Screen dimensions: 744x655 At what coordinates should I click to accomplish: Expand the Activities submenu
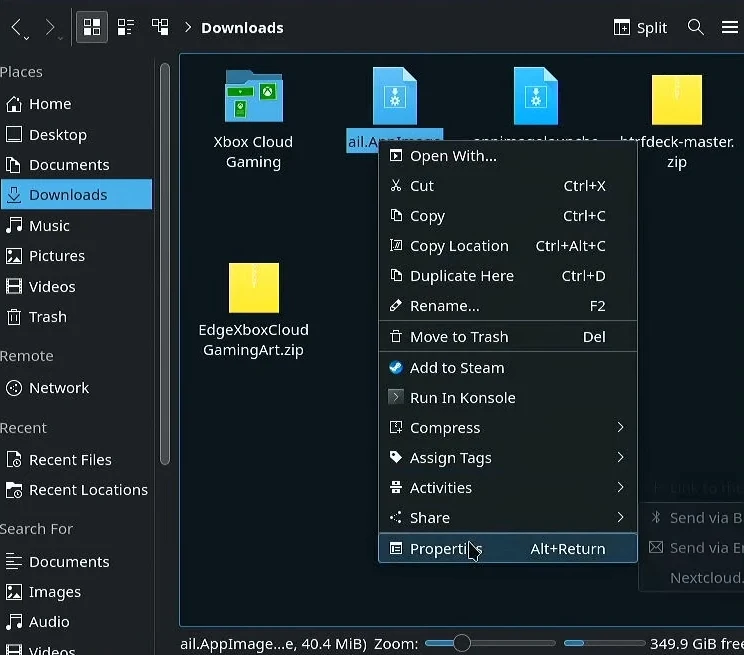507,487
